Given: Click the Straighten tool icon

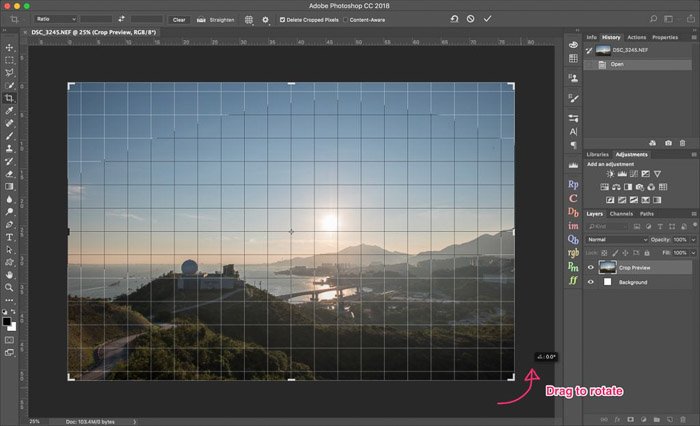Looking at the screenshot, I should (203, 19).
